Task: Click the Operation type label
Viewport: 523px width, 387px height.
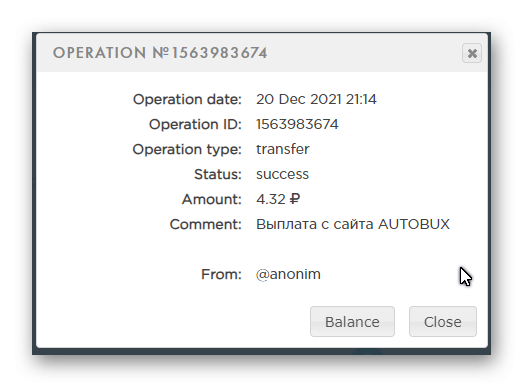Action: pos(187,149)
